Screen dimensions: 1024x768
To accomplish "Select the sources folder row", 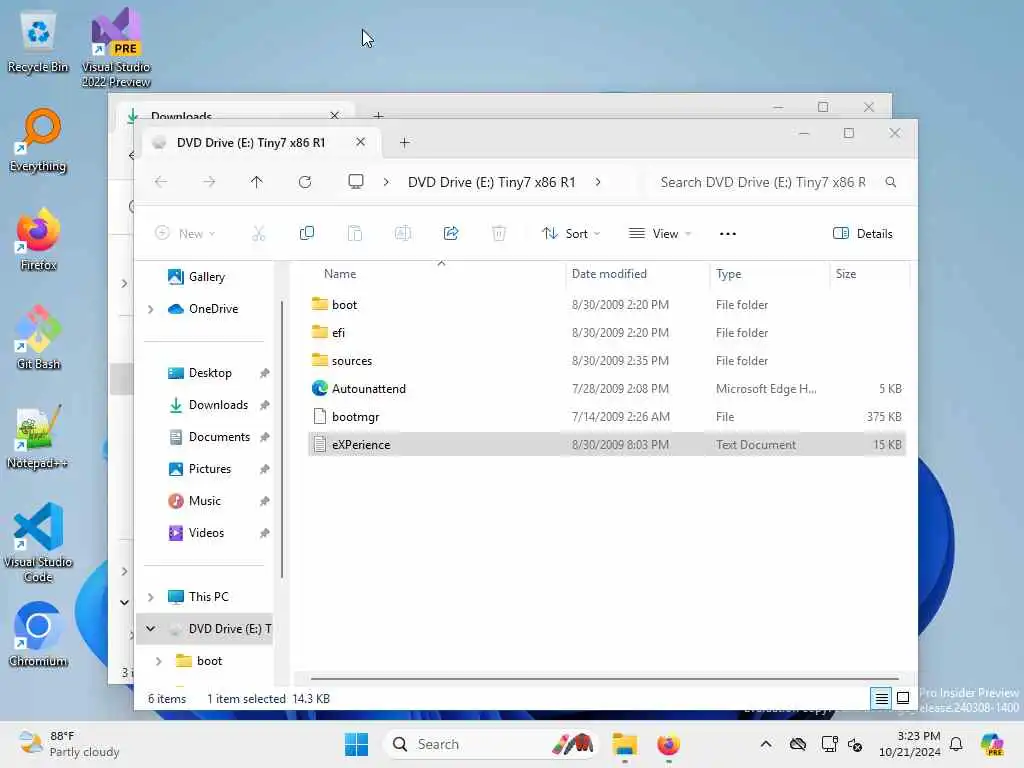I will coord(607,360).
